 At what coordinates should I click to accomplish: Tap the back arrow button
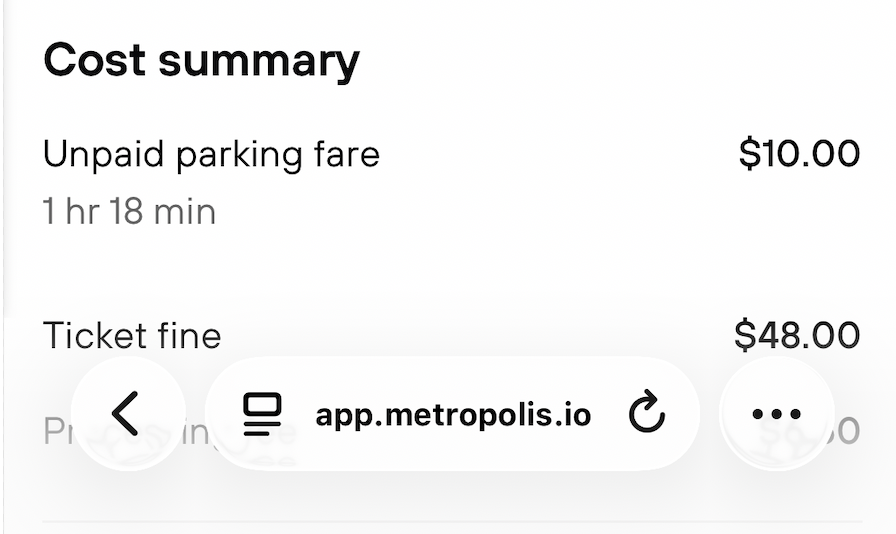[126, 413]
